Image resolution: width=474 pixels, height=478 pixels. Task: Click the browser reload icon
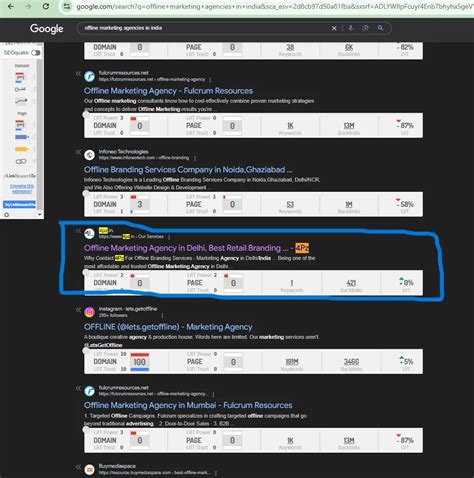pyautogui.click(x=46, y=6)
